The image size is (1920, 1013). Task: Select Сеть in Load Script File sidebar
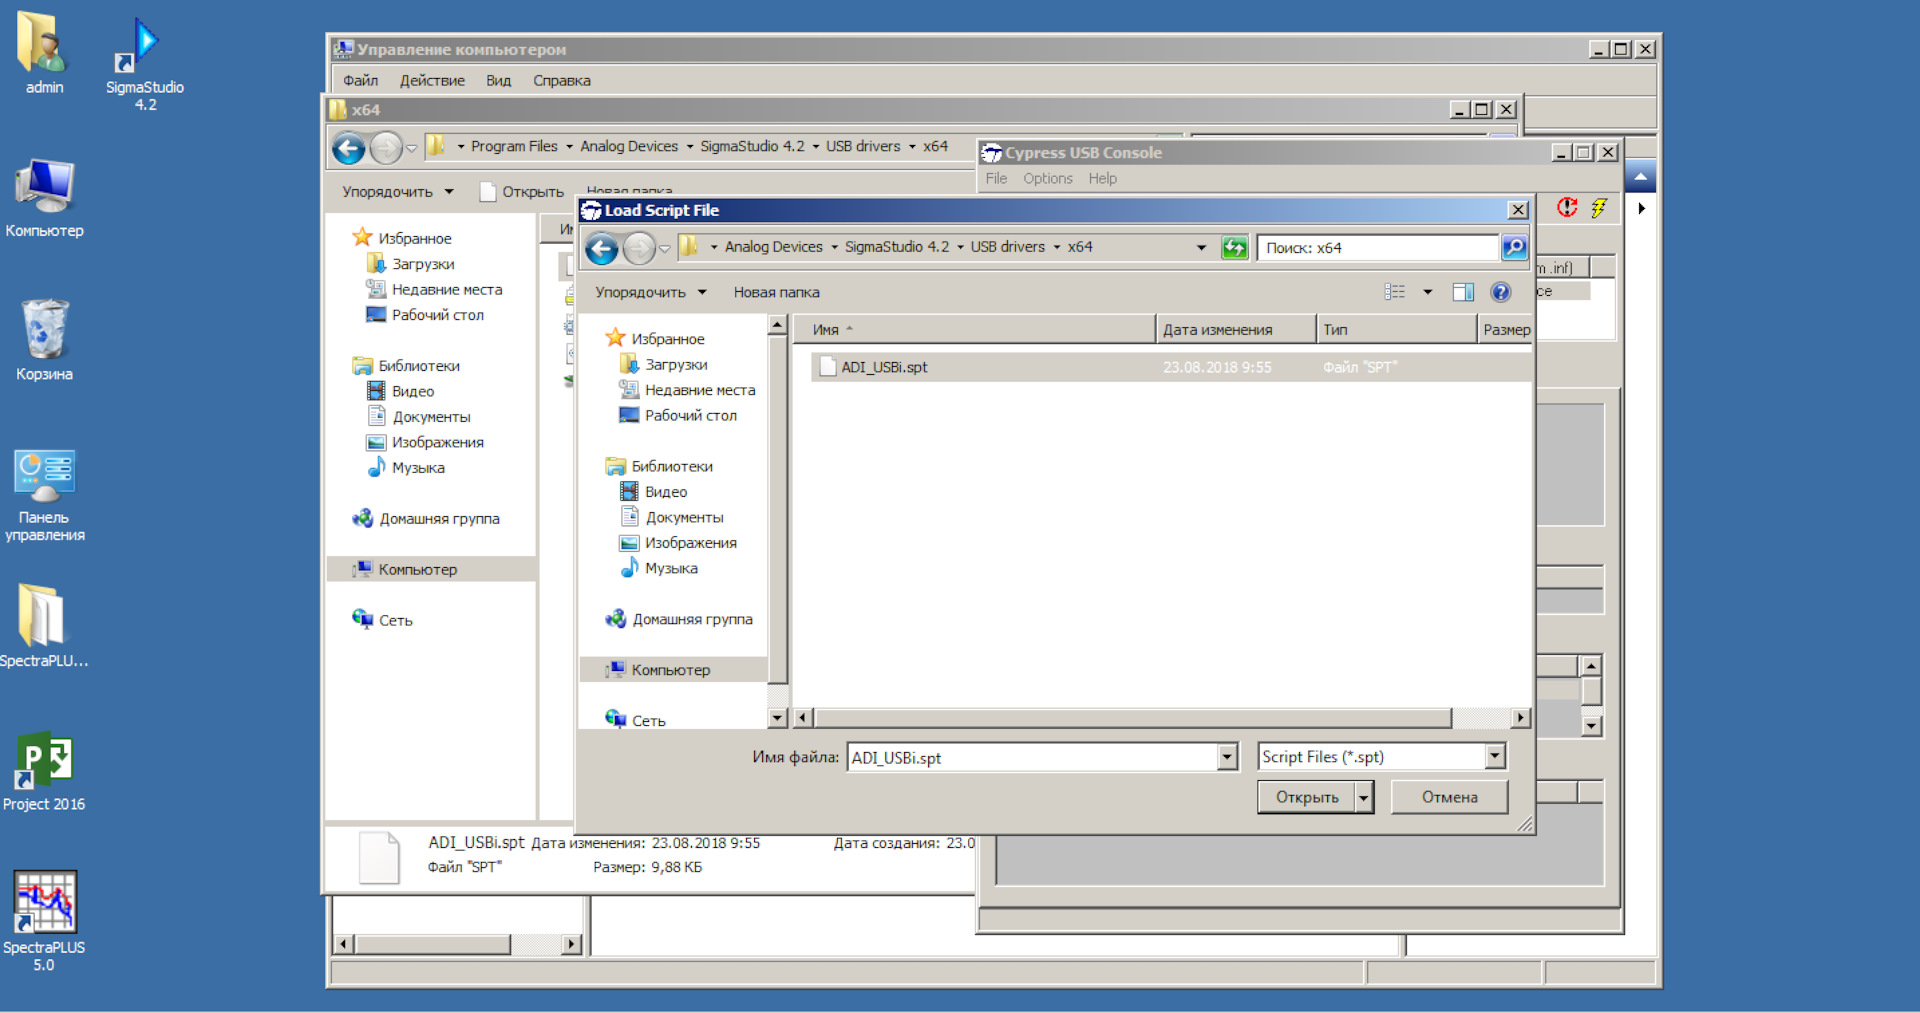tap(648, 720)
